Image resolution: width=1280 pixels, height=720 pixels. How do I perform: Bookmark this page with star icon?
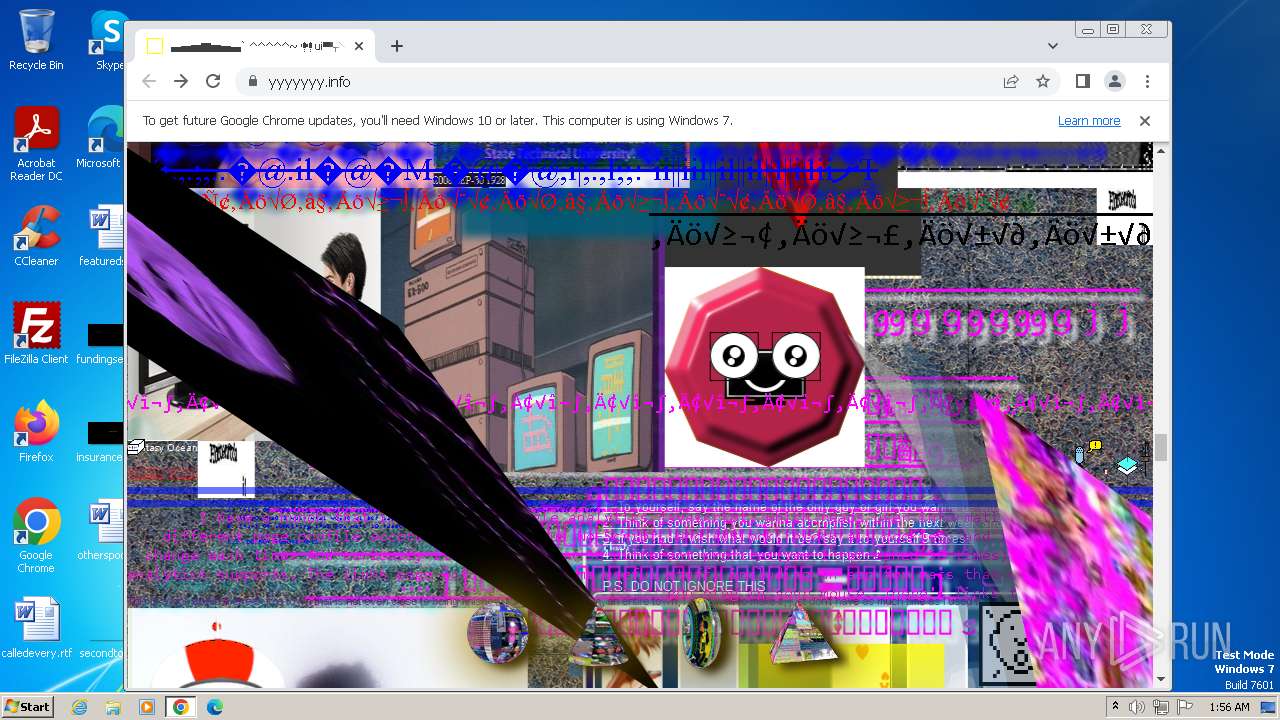click(1043, 81)
